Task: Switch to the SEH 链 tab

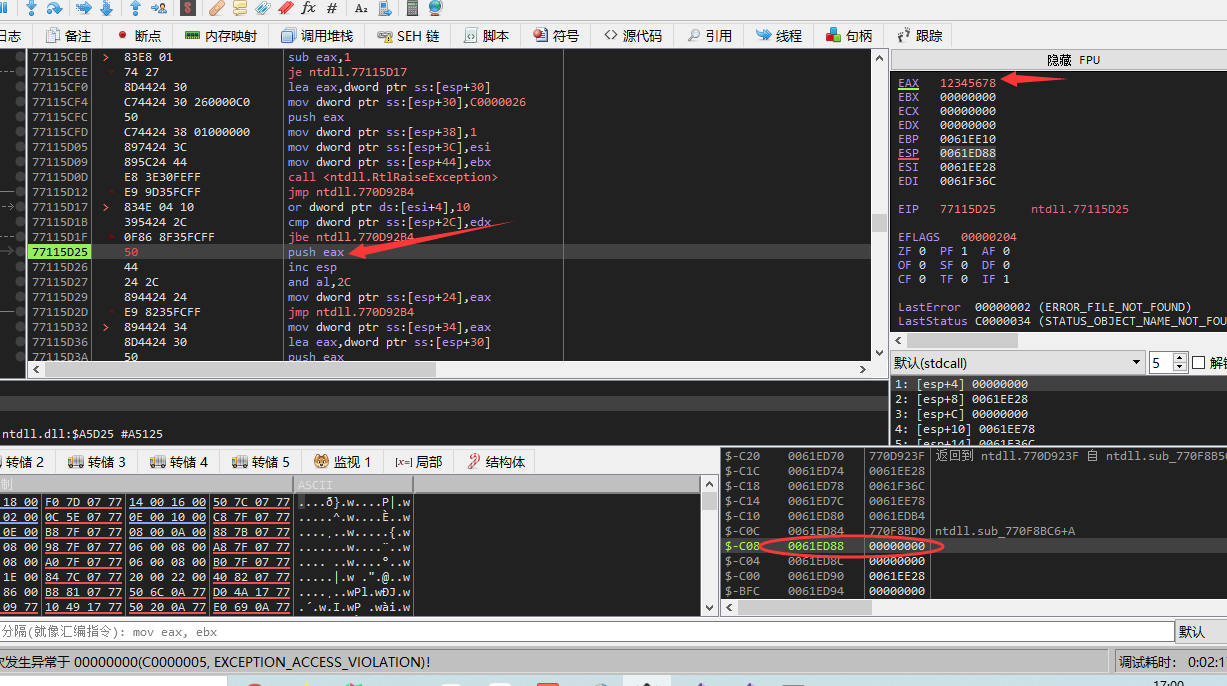Action: (408, 35)
